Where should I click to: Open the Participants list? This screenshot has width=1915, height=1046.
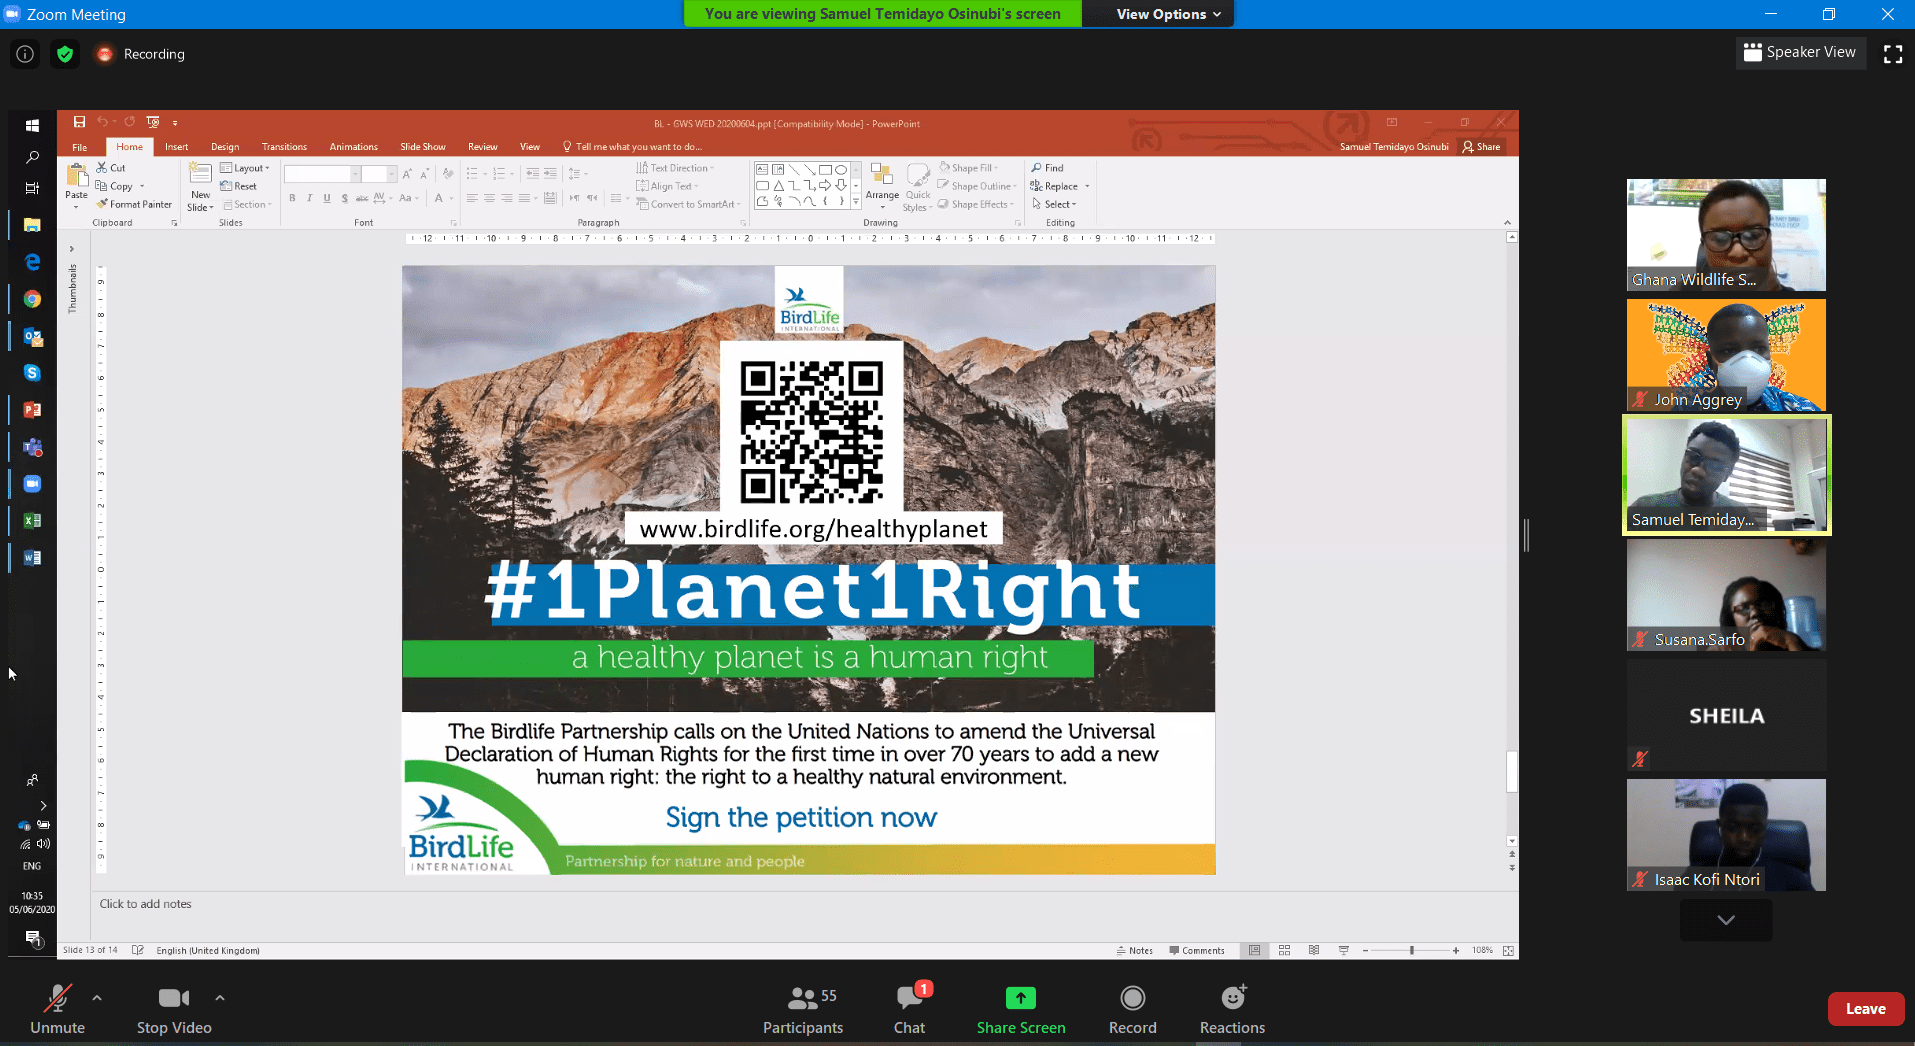[803, 1009]
